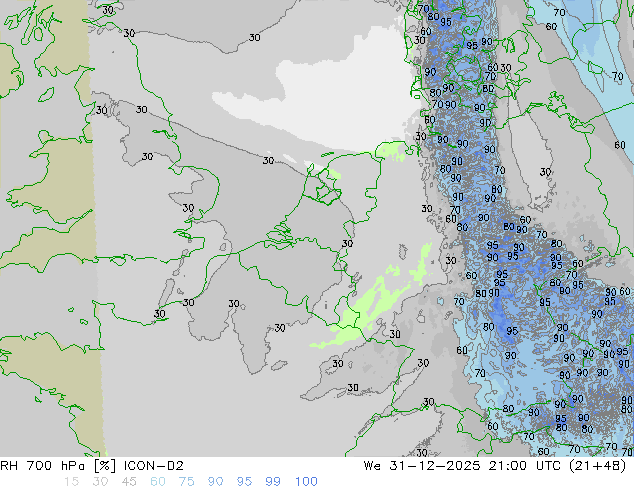Click the "We 31-12-2025" date text

point(422,466)
